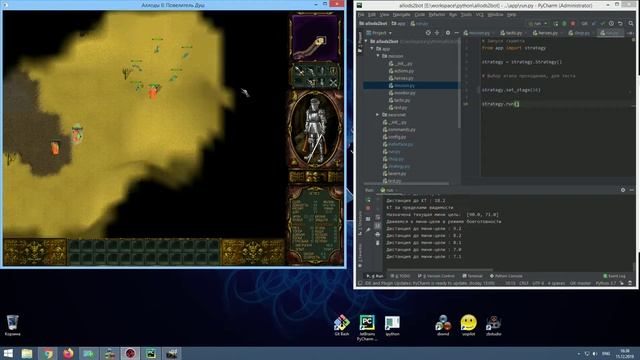Open the TODO tool window tab
Viewport: 640px width, 360px height.
pyautogui.click(x=400, y=276)
